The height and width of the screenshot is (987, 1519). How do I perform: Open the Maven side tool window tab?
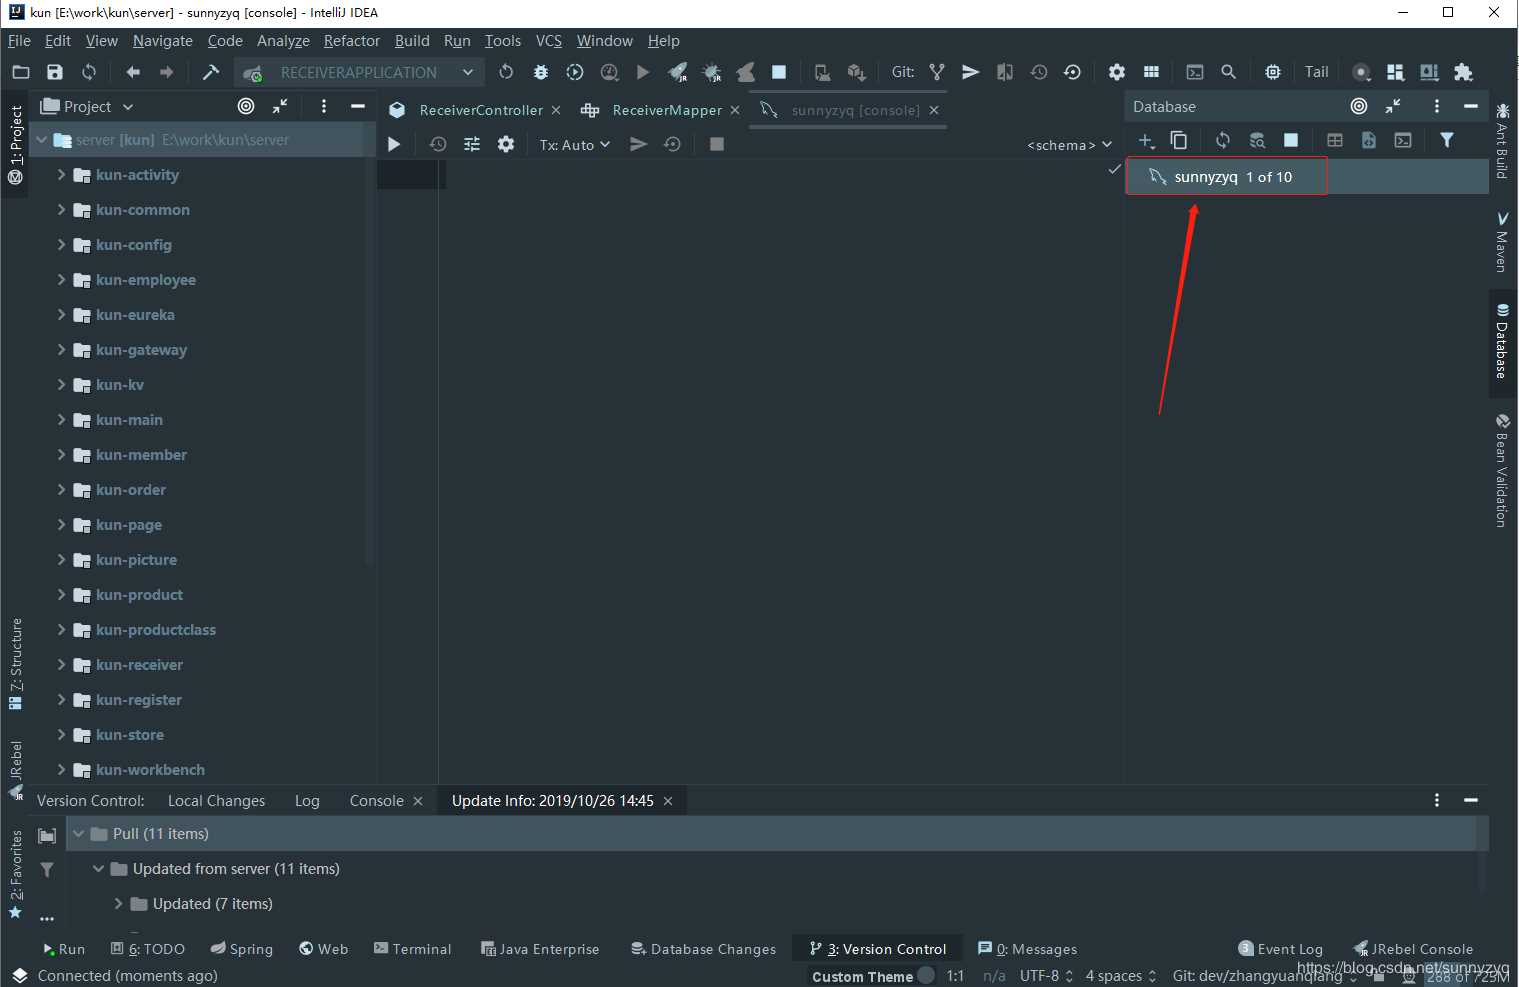click(x=1502, y=241)
